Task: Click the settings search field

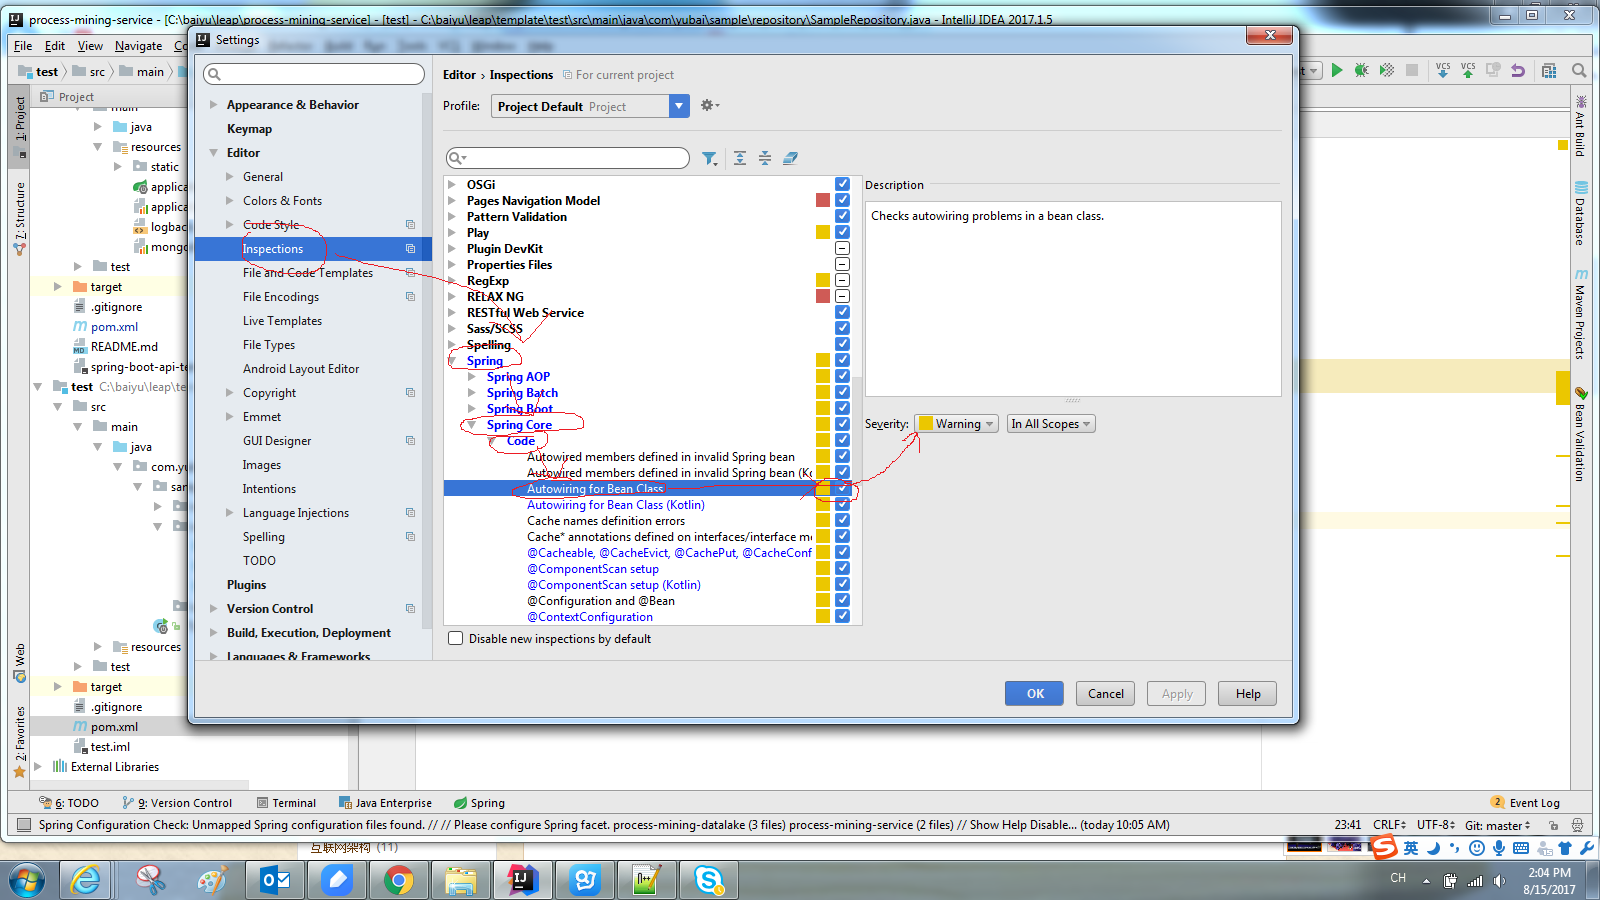Action: pos(313,74)
